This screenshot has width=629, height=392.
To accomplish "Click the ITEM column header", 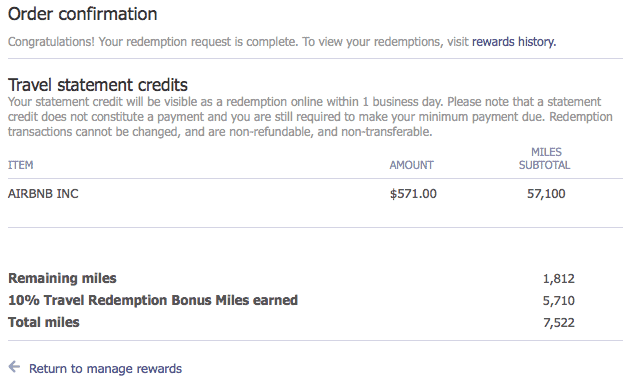I will [x=20, y=165].
